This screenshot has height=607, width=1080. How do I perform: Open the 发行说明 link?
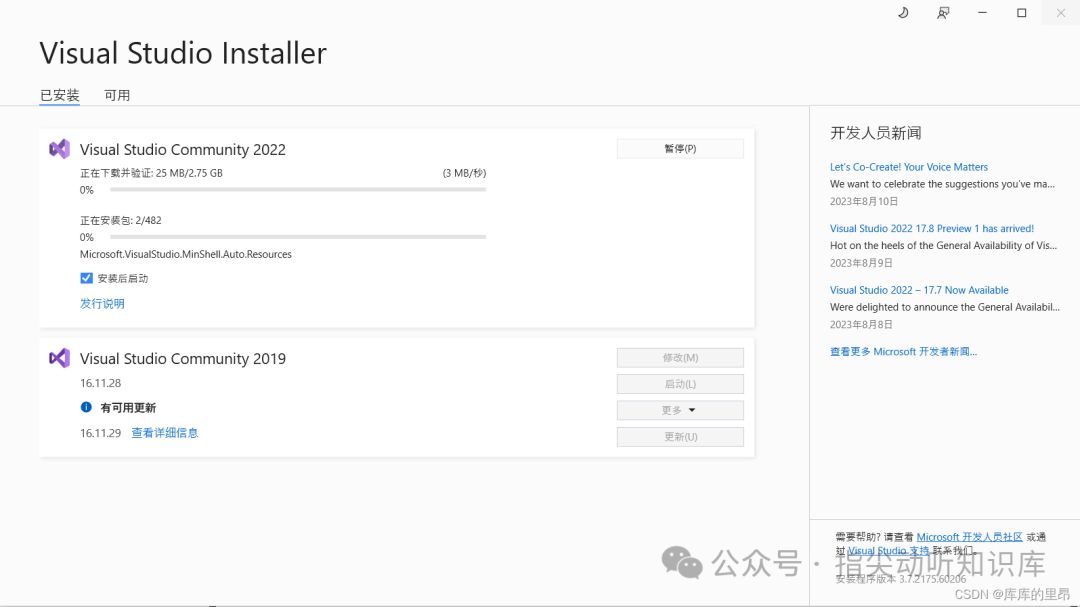pyautogui.click(x=102, y=304)
